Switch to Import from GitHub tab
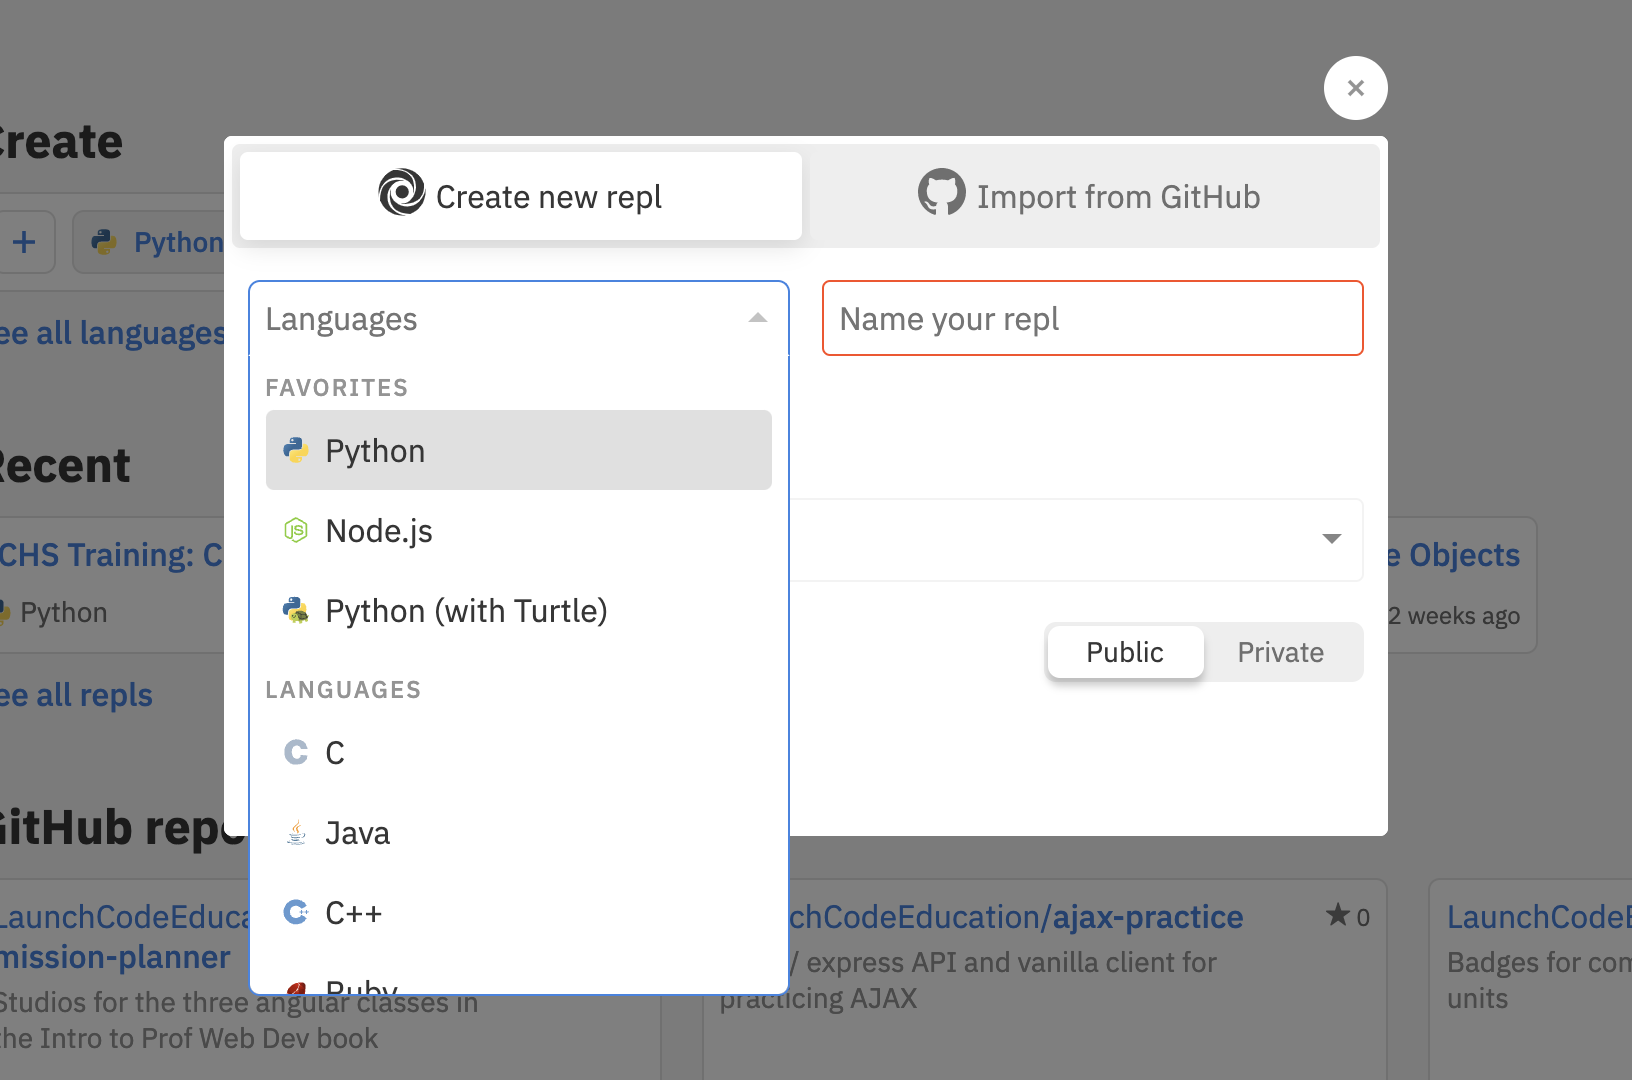 click(1091, 197)
